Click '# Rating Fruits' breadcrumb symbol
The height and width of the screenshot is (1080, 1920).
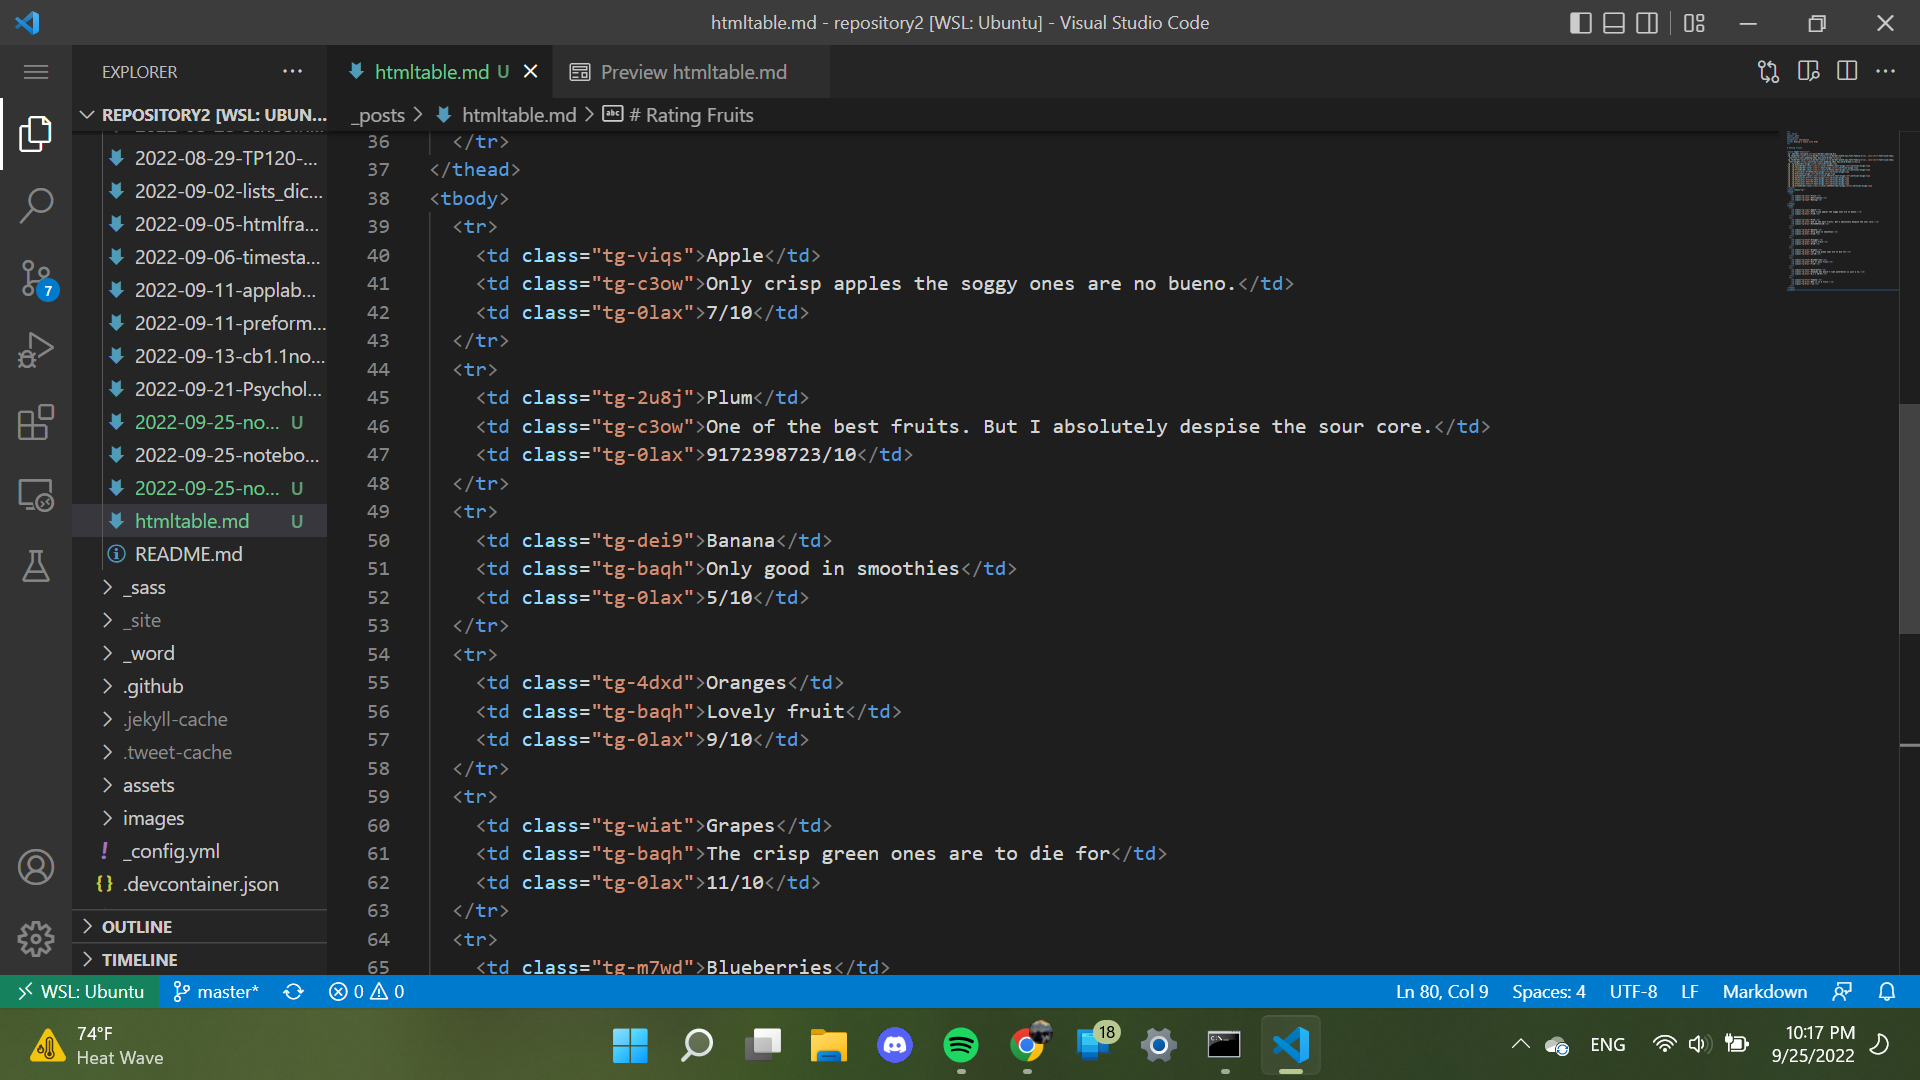pos(691,115)
